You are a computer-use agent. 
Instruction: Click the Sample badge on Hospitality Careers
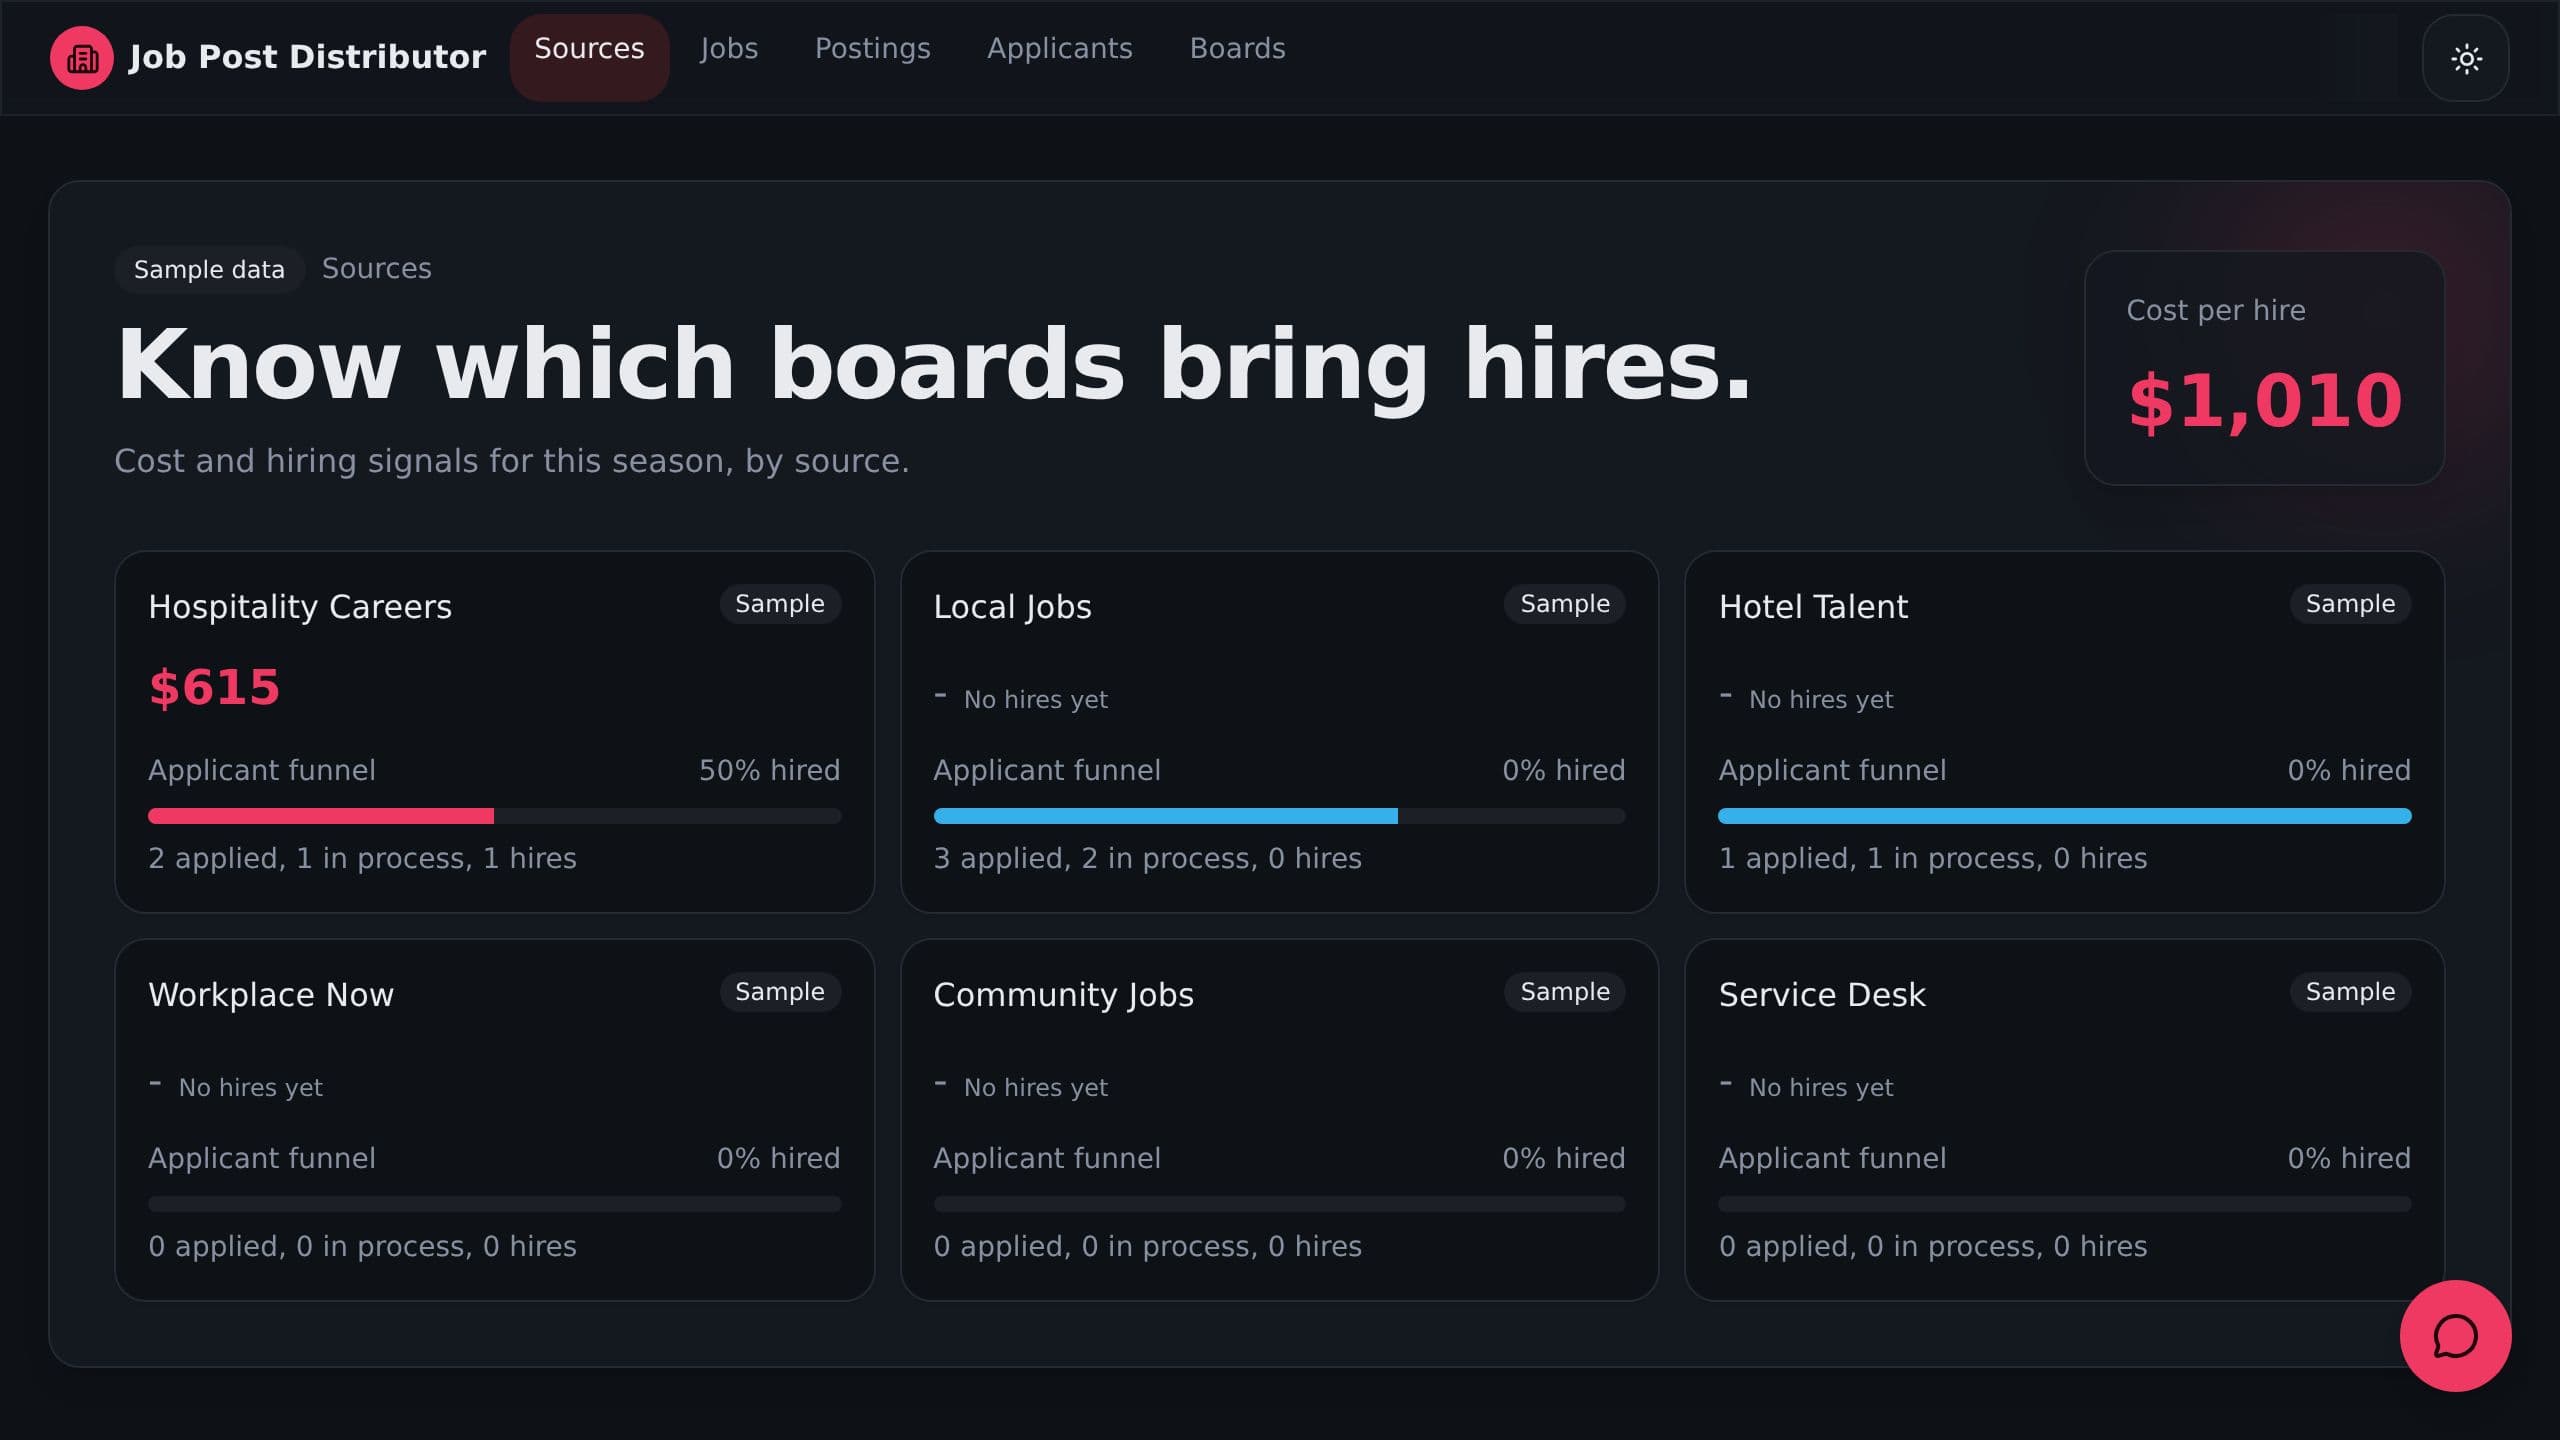pyautogui.click(x=780, y=604)
